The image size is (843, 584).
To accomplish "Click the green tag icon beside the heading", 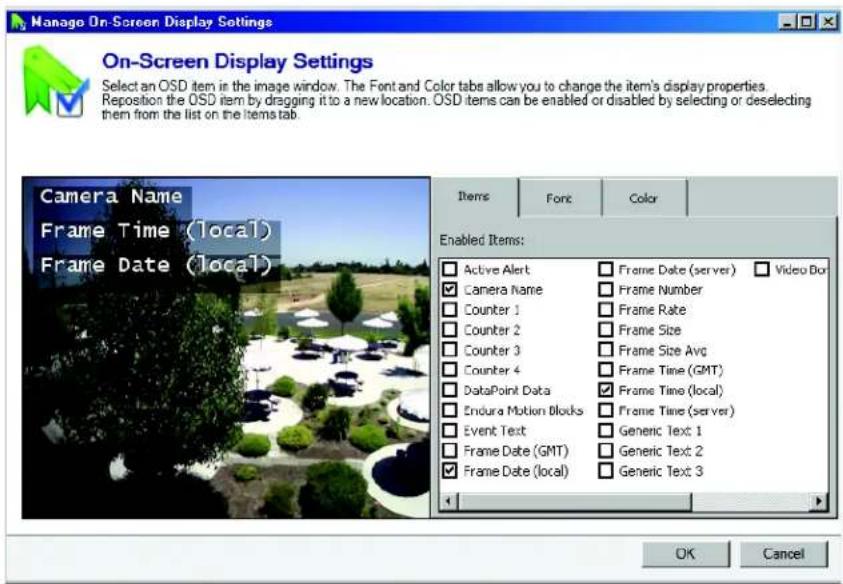I will tap(55, 82).
